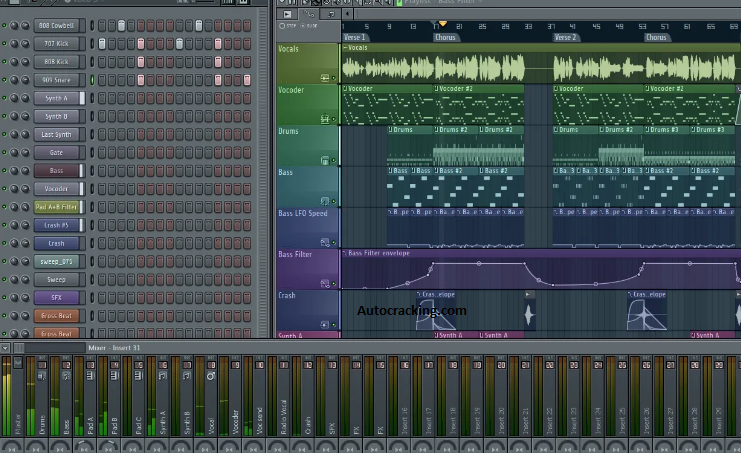Click the Drums mixer strip icon
Screen dimensions: 741x453
[x=42, y=376]
